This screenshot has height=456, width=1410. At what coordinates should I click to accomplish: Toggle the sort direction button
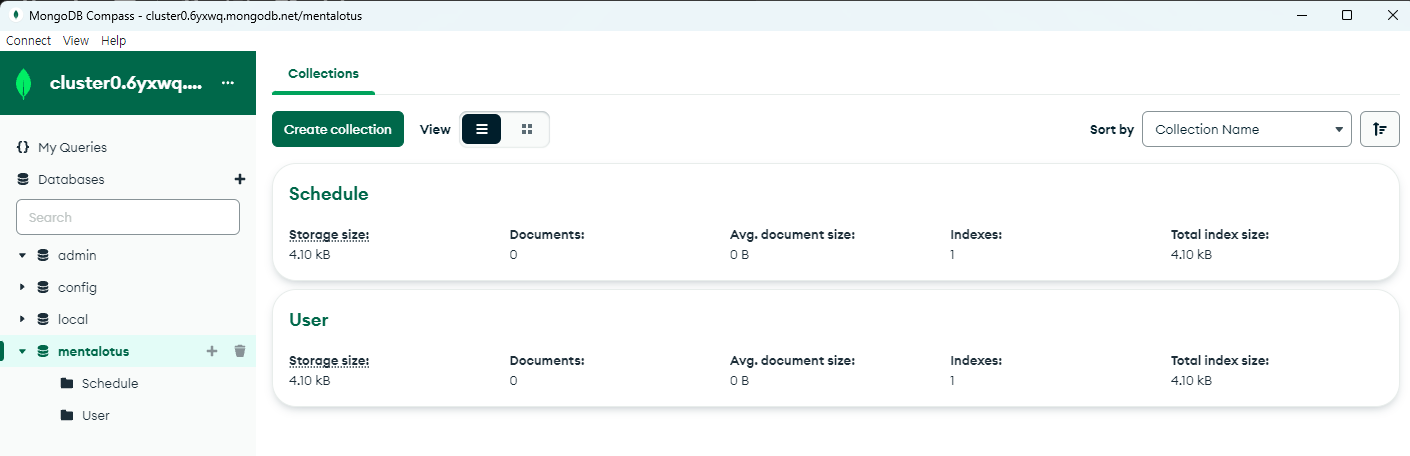pos(1379,129)
